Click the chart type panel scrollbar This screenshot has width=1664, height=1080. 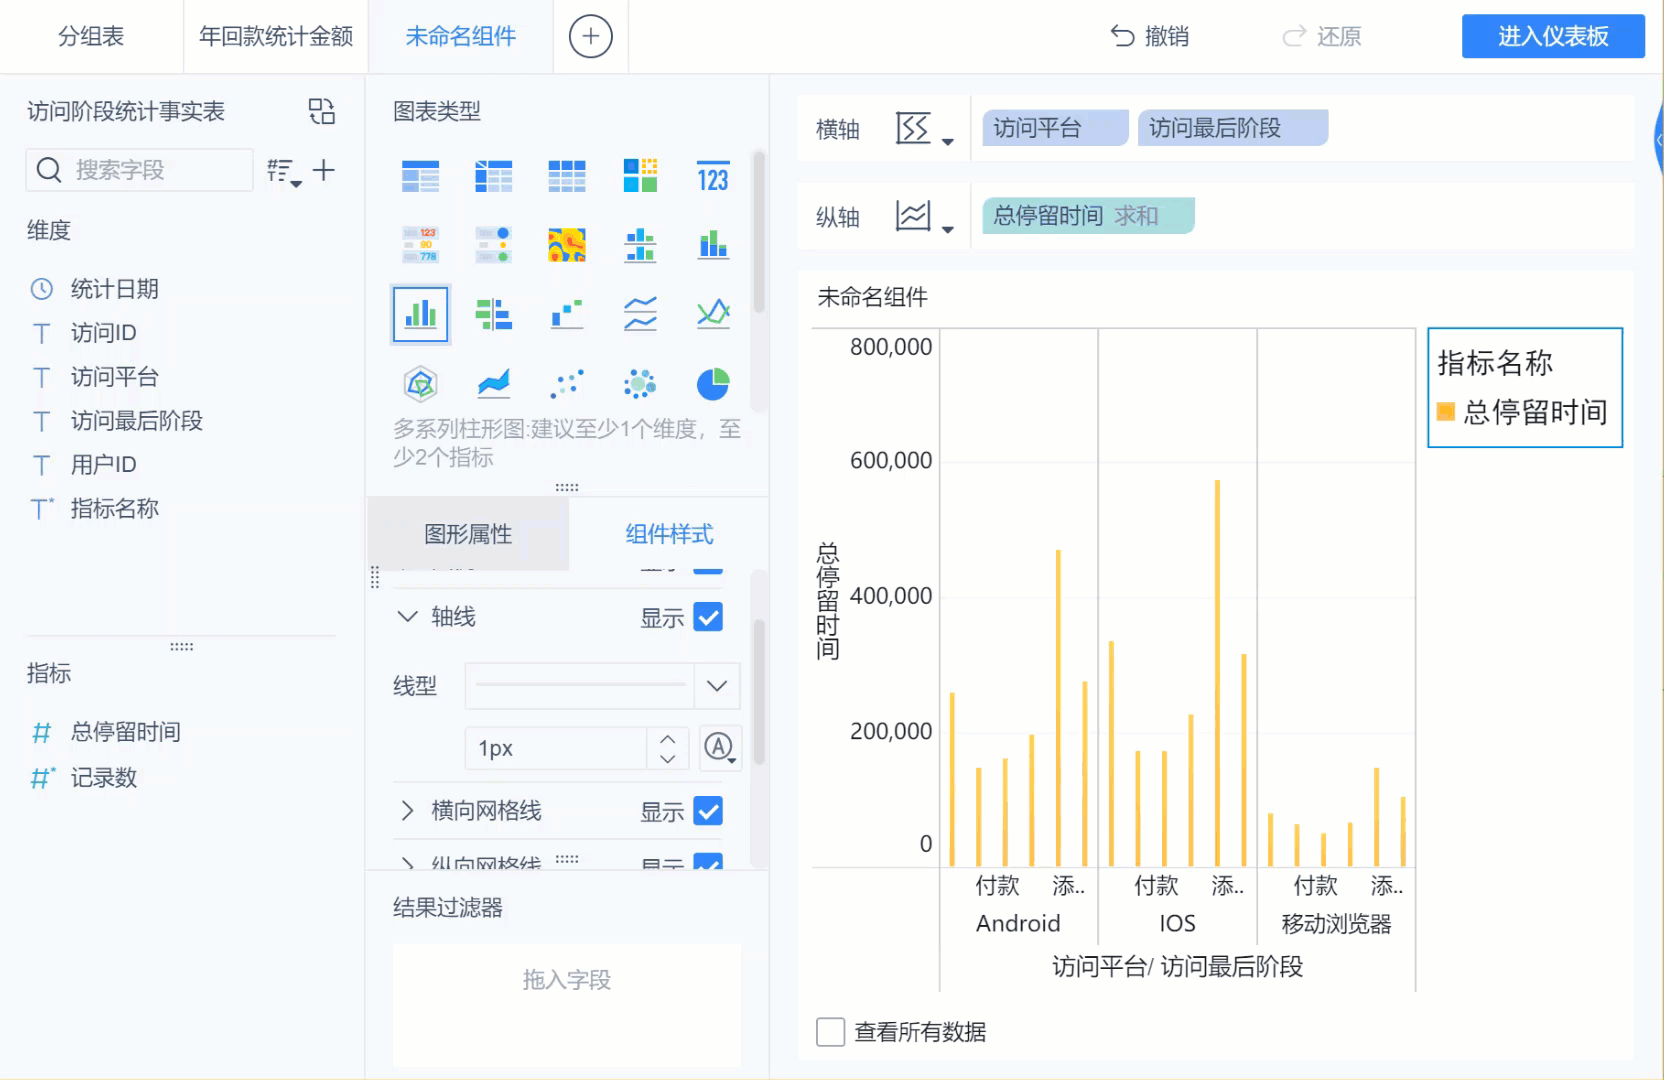pyautogui.click(x=759, y=232)
